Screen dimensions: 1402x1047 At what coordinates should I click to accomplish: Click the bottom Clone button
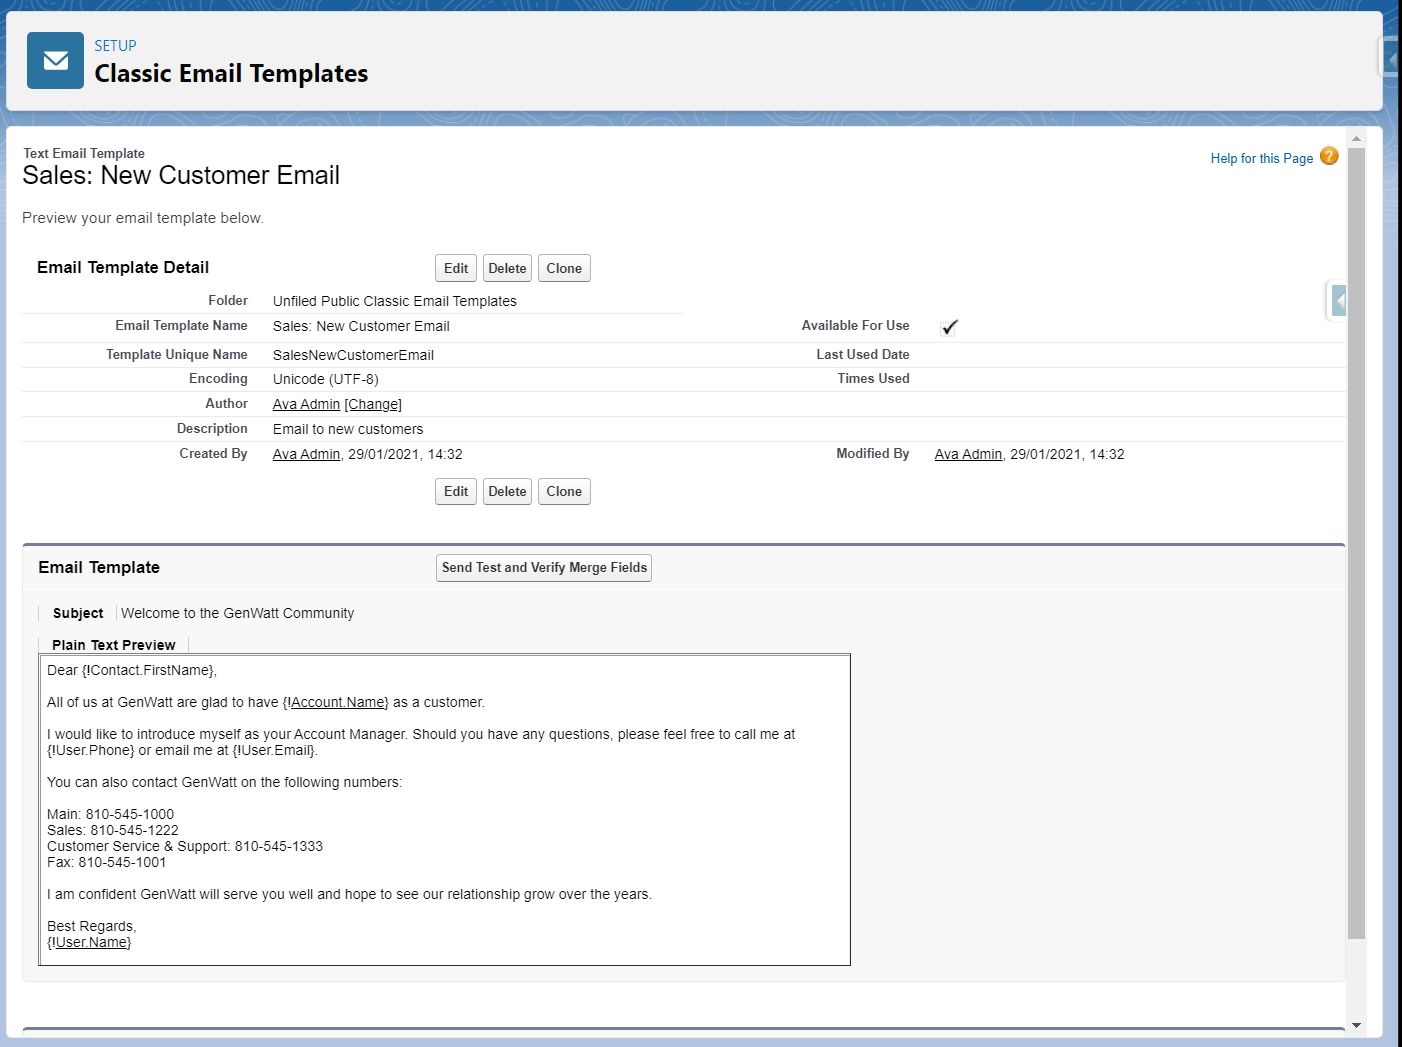[x=564, y=491]
